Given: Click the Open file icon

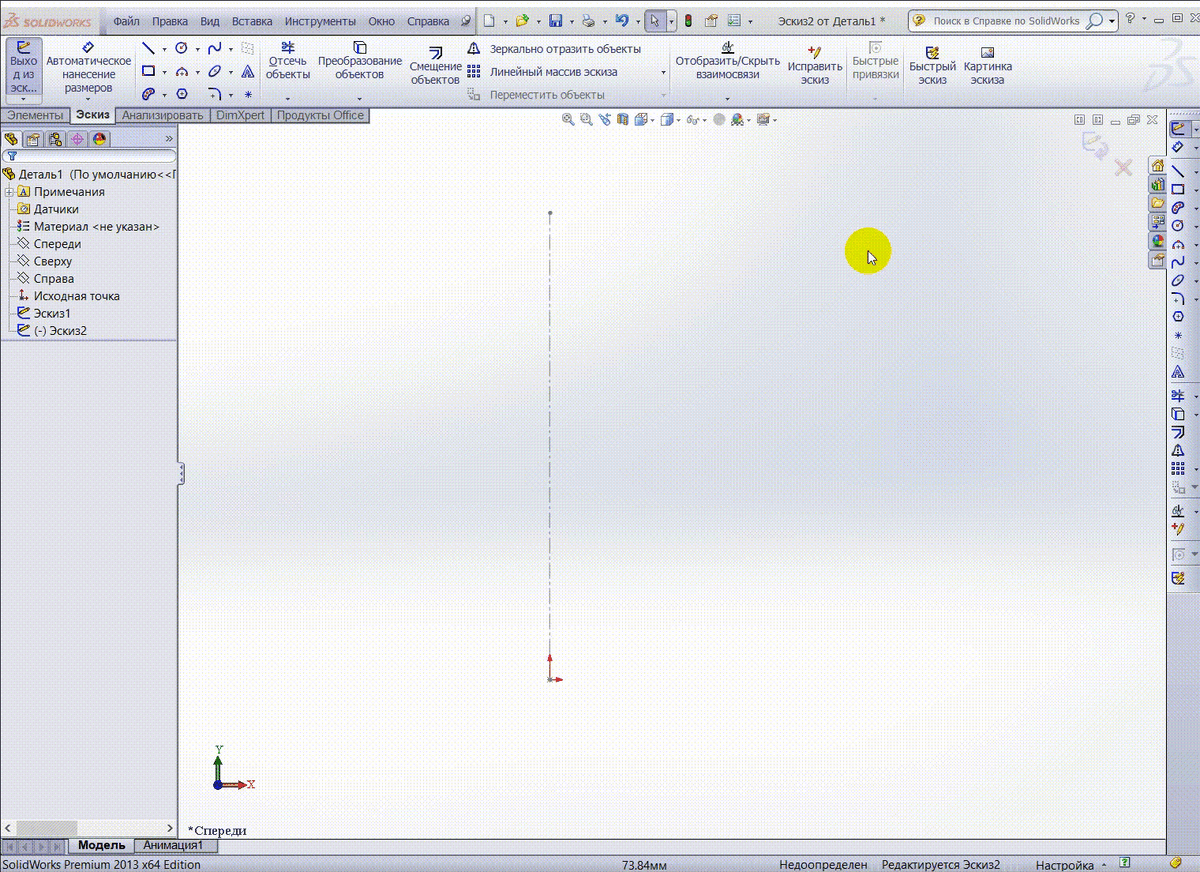Looking at the screenshot, I should [x=521, y=20].
